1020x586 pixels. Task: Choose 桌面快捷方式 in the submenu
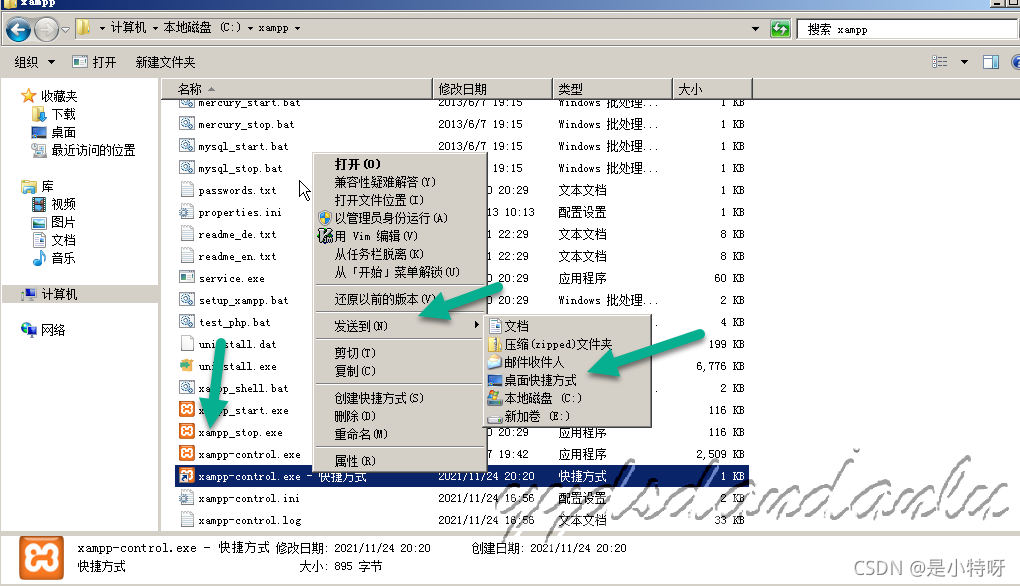coord(567,380)
